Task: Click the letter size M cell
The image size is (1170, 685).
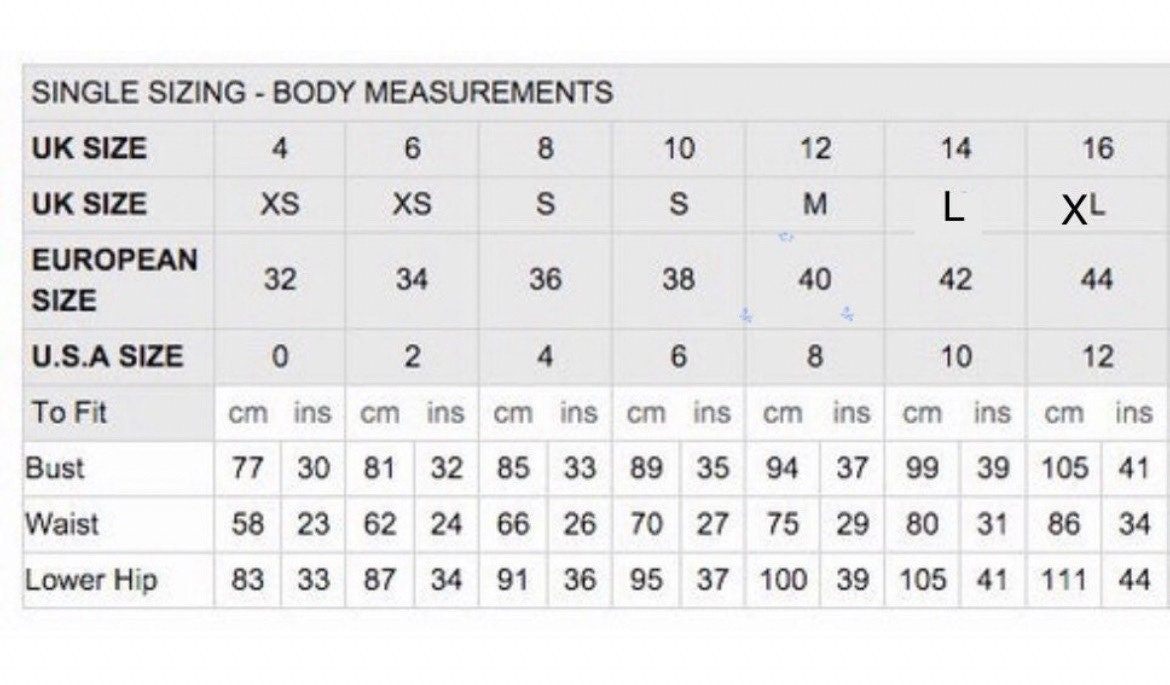Action: click(x=815, y=204)
